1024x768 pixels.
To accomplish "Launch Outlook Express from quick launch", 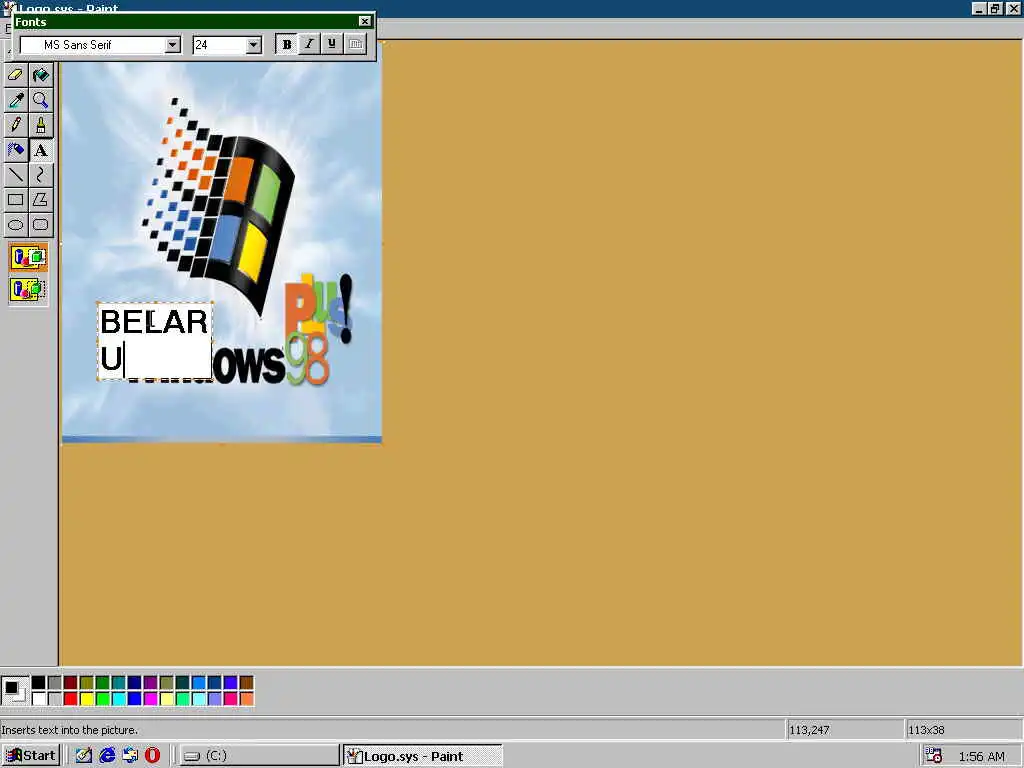I will pos(130,756).
